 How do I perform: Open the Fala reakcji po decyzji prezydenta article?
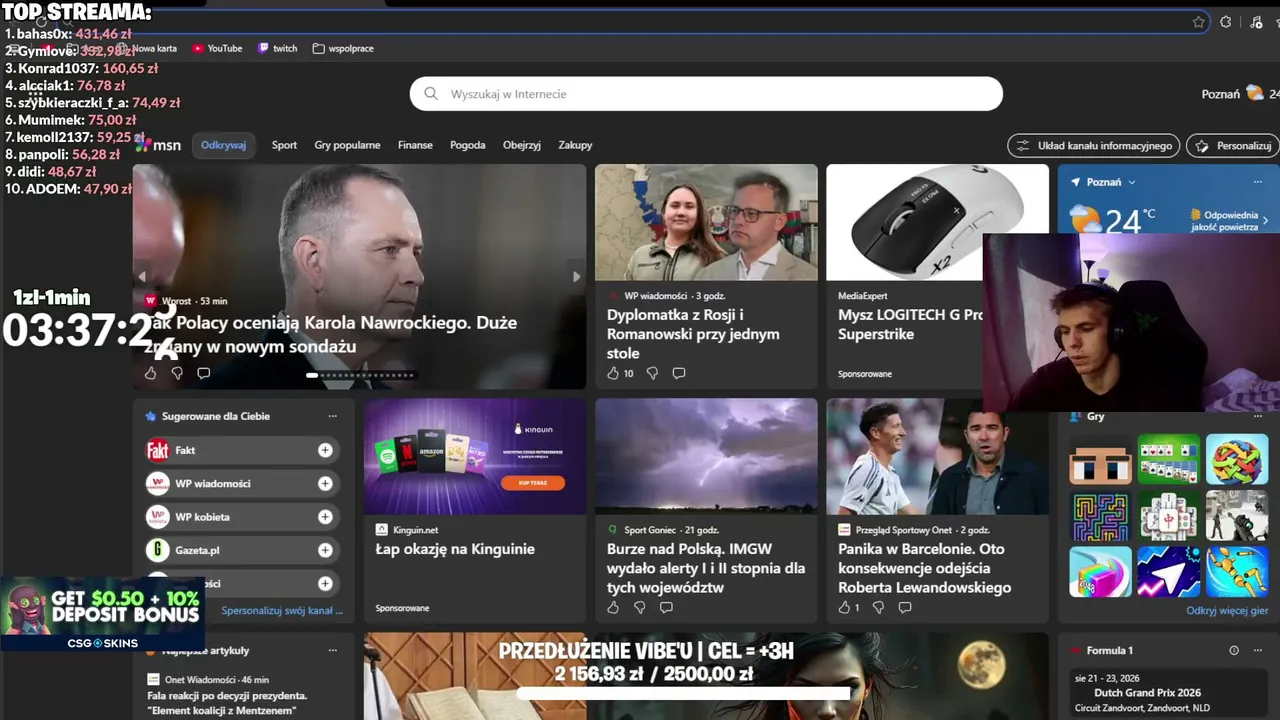227,703
